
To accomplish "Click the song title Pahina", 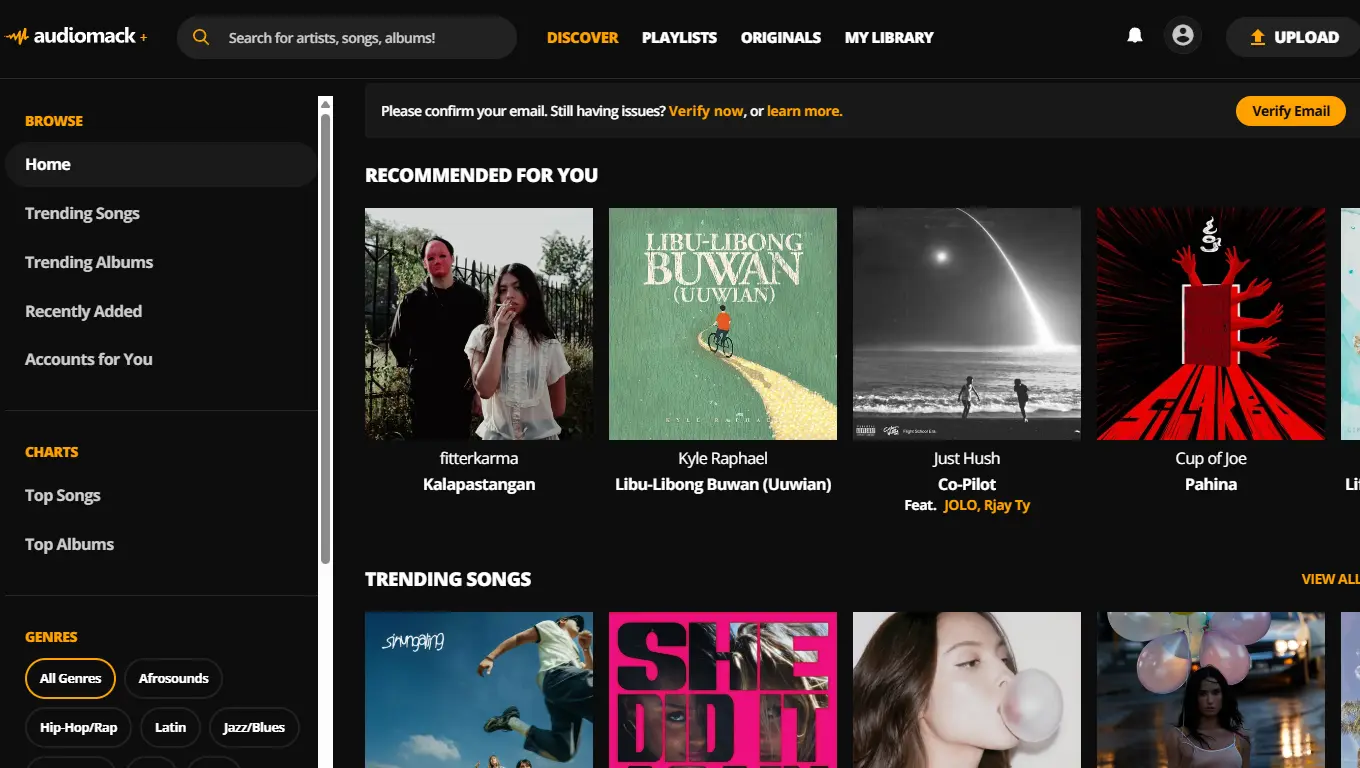I will coord(1211,484).
